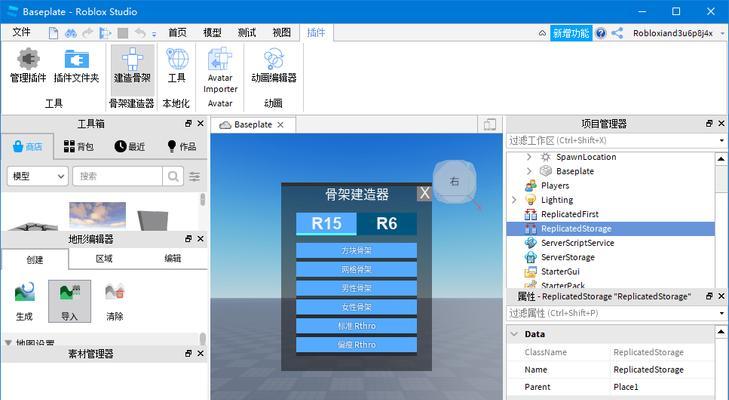This screenshot has width=729, height=400.
Task: Click the viewport layout toggle icon
Action: (x=490, y=125)
